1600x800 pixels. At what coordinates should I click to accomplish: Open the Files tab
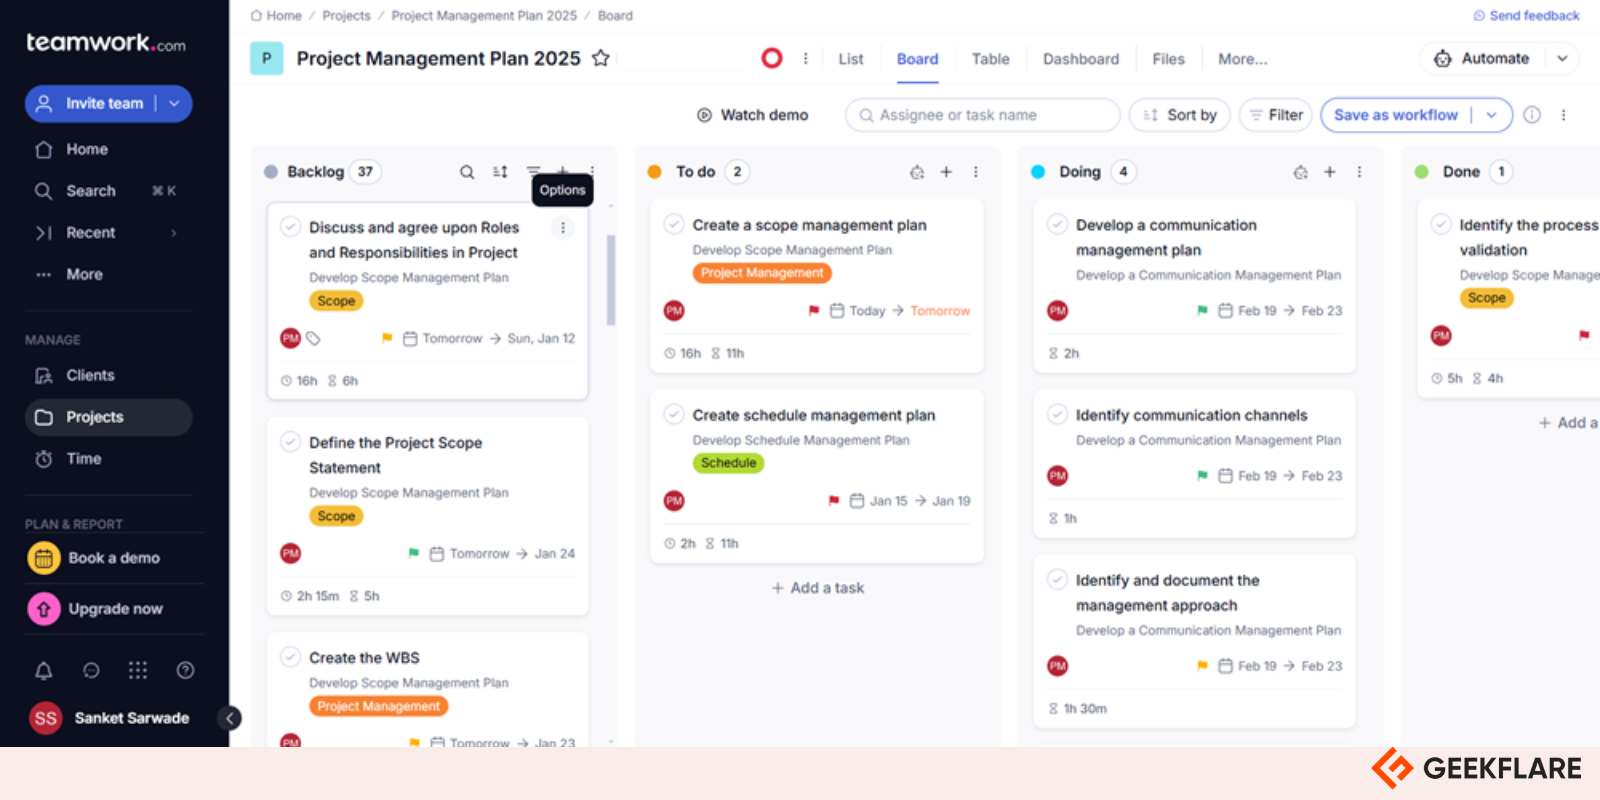1168,59
